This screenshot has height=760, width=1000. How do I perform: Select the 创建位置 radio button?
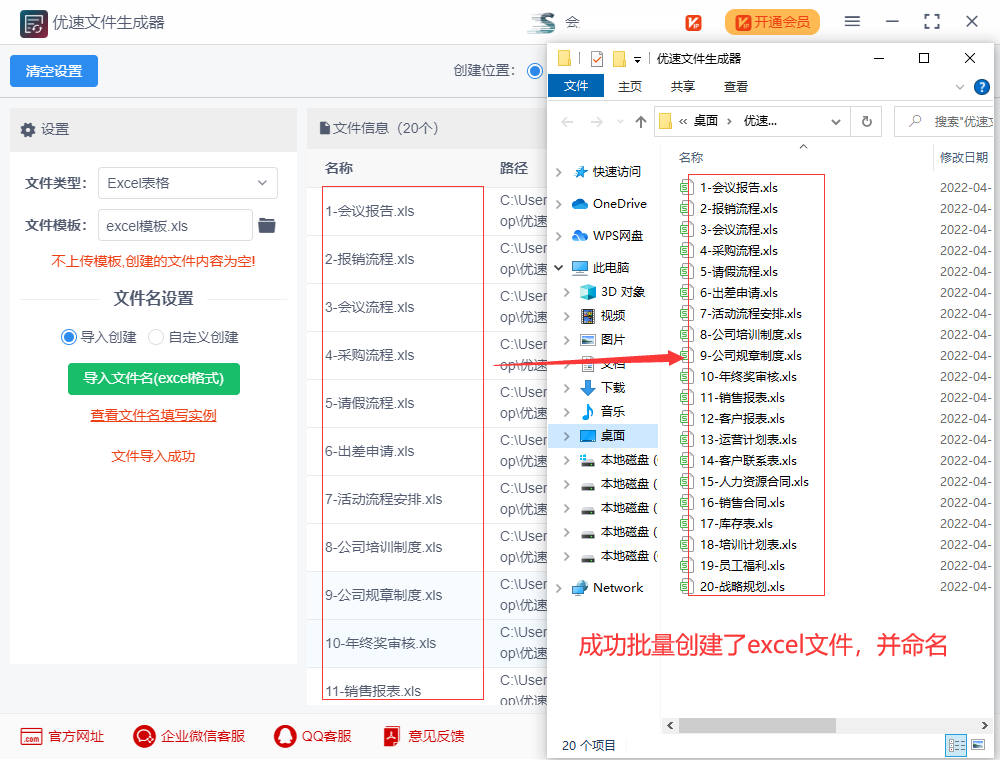point(535,71)
